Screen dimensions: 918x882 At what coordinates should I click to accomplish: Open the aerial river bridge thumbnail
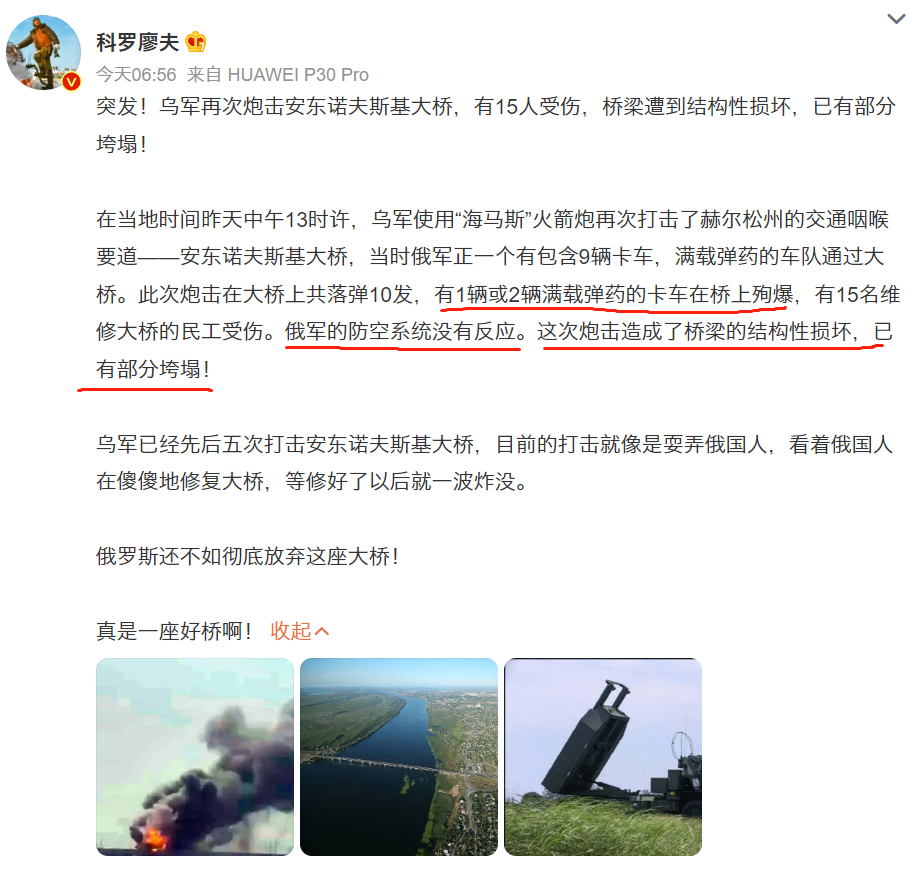399,757
